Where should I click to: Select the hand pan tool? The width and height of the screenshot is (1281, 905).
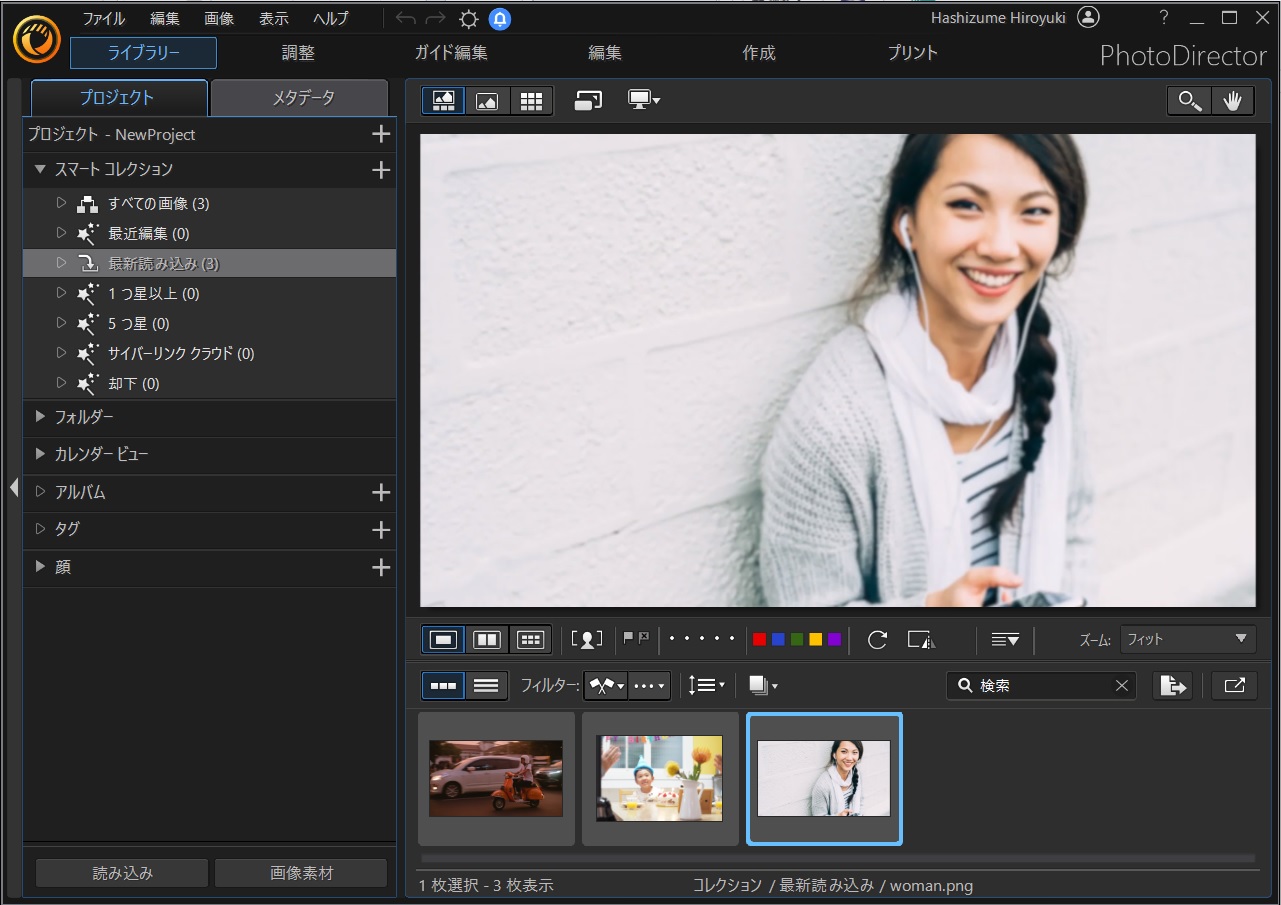pos(1233,101)
